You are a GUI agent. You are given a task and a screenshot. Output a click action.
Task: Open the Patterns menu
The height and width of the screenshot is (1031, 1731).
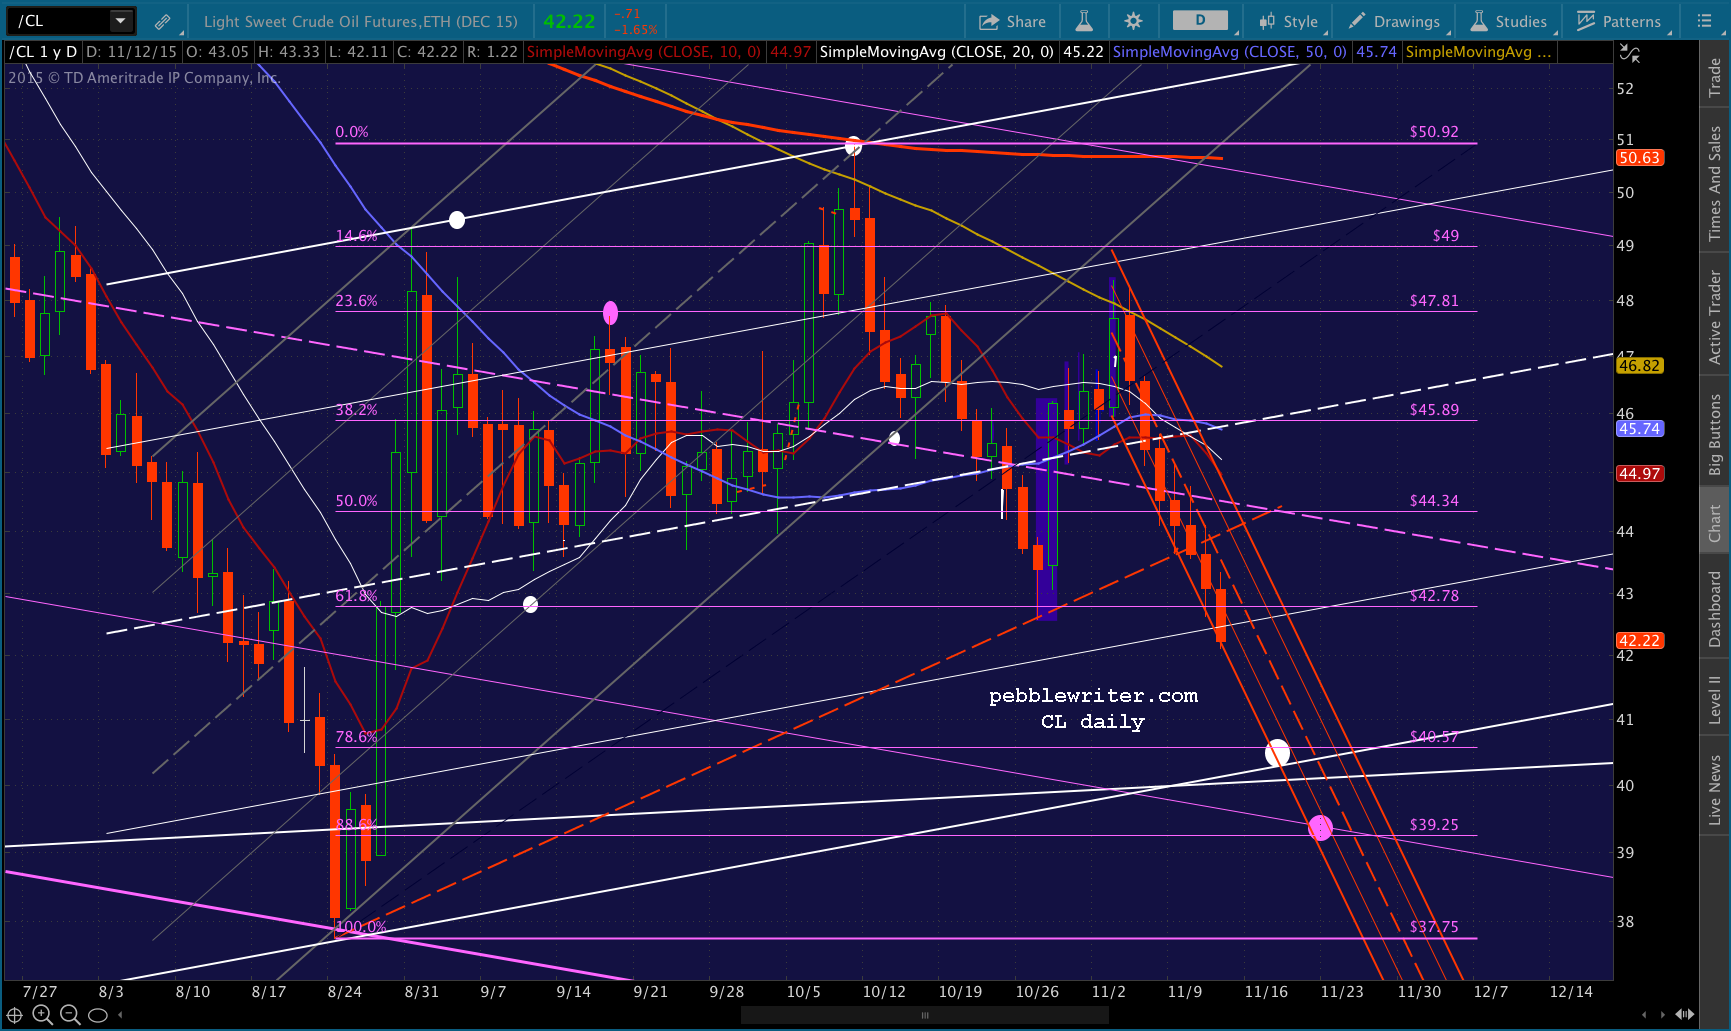pos(1619,21)
